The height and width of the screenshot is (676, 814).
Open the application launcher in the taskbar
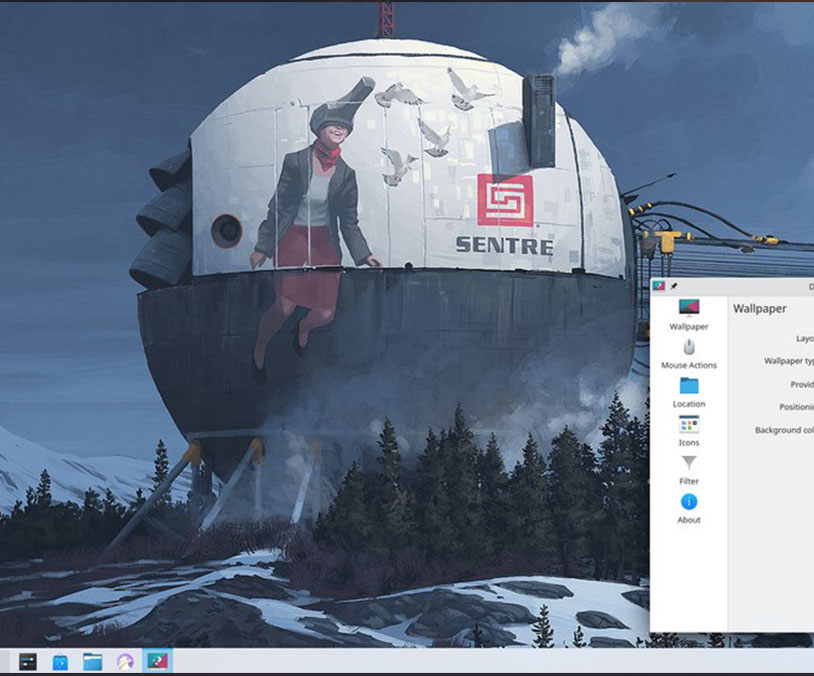[x=6, y=660]
